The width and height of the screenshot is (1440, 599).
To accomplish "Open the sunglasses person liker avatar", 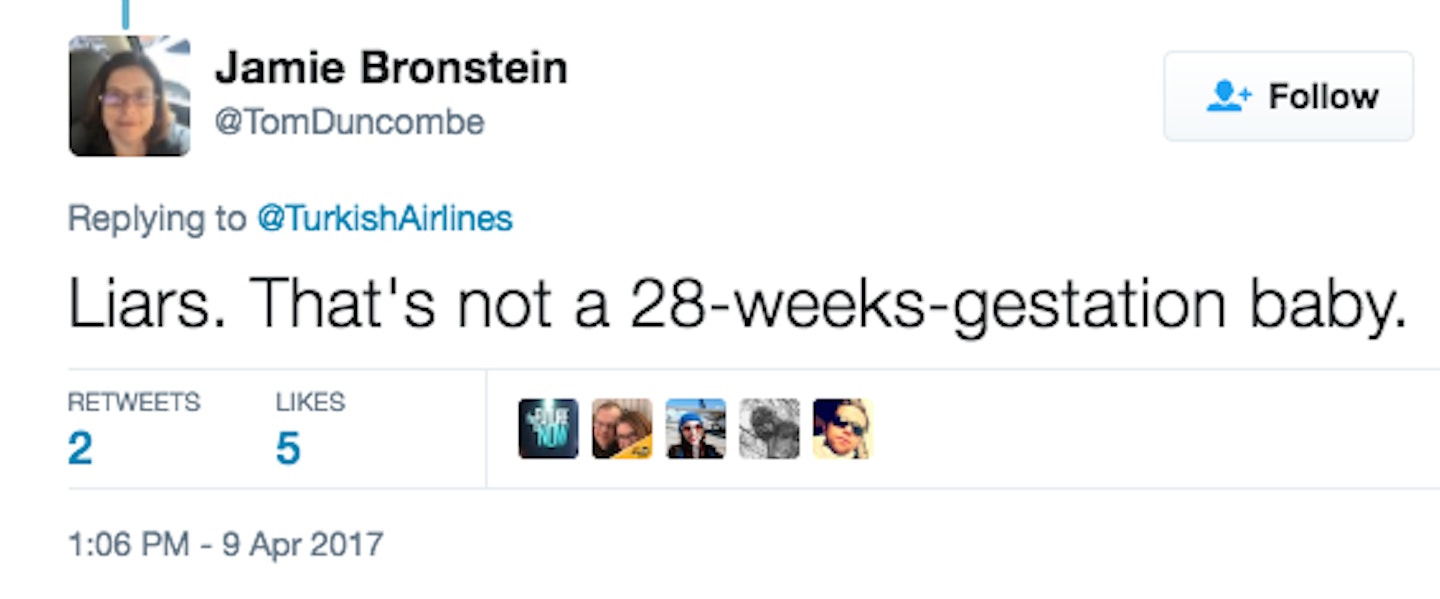I will pos(843,428).
